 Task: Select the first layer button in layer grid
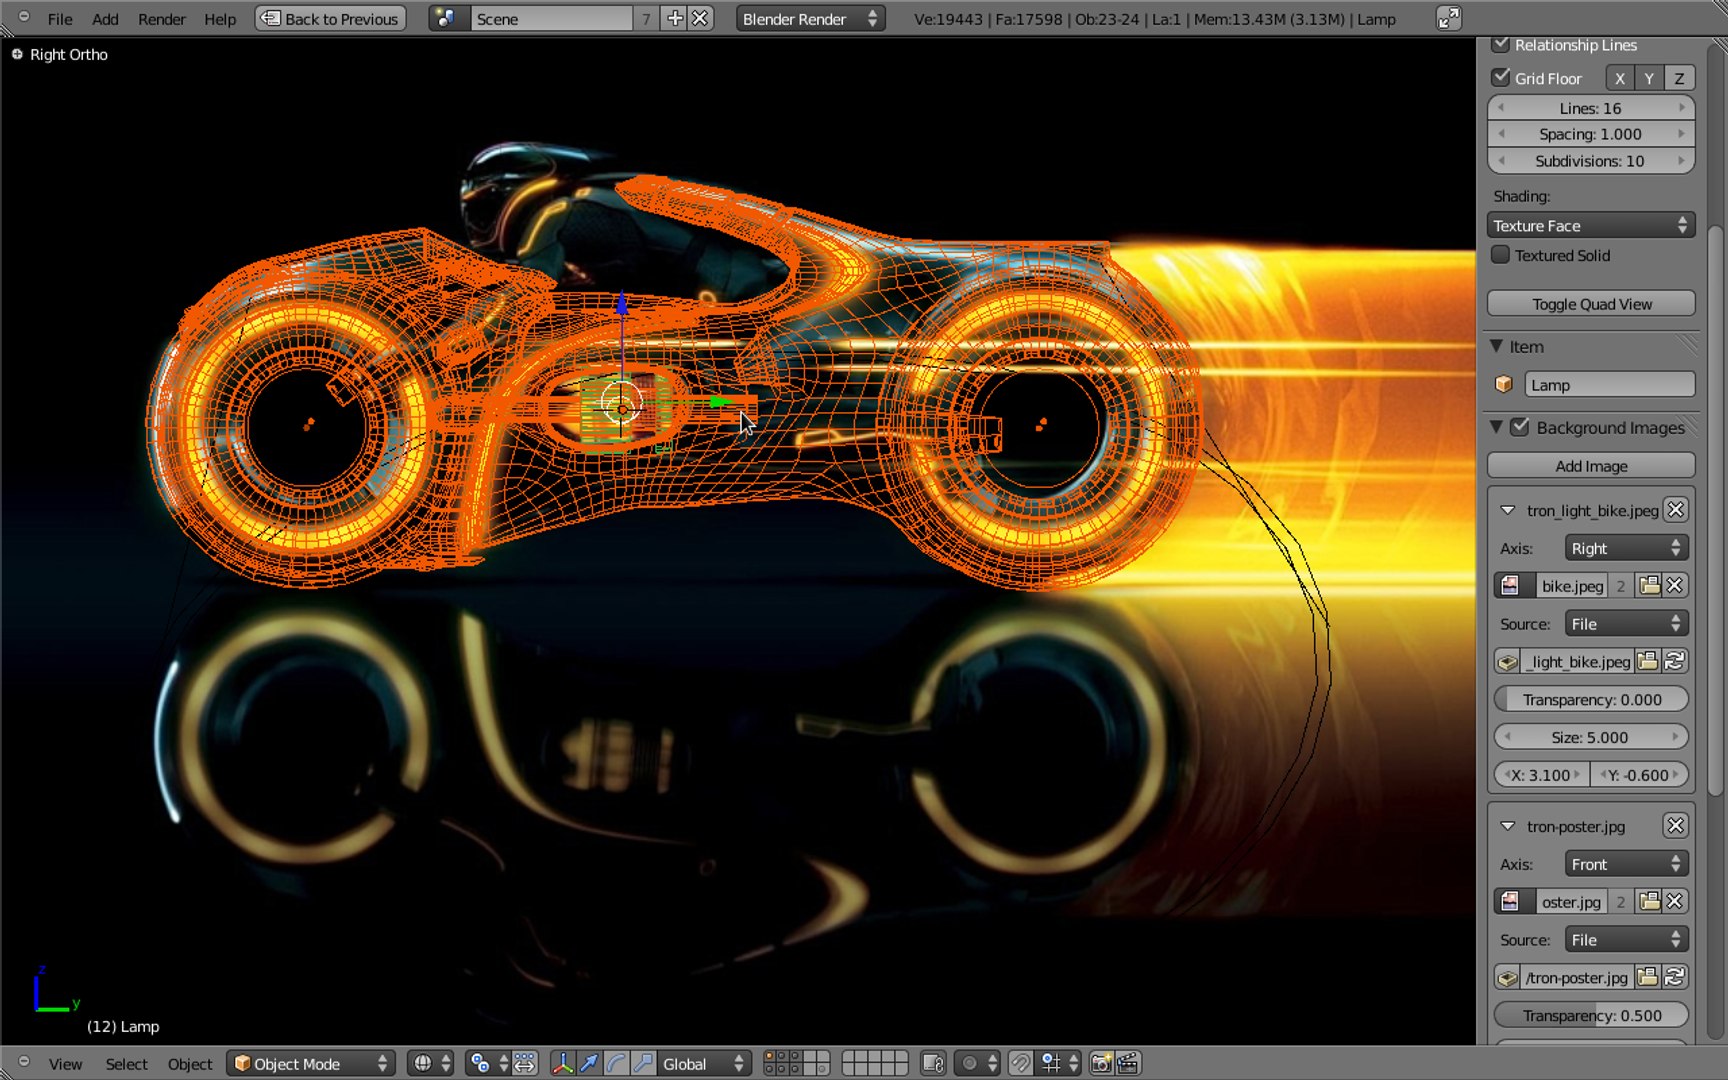(769, 1057)
